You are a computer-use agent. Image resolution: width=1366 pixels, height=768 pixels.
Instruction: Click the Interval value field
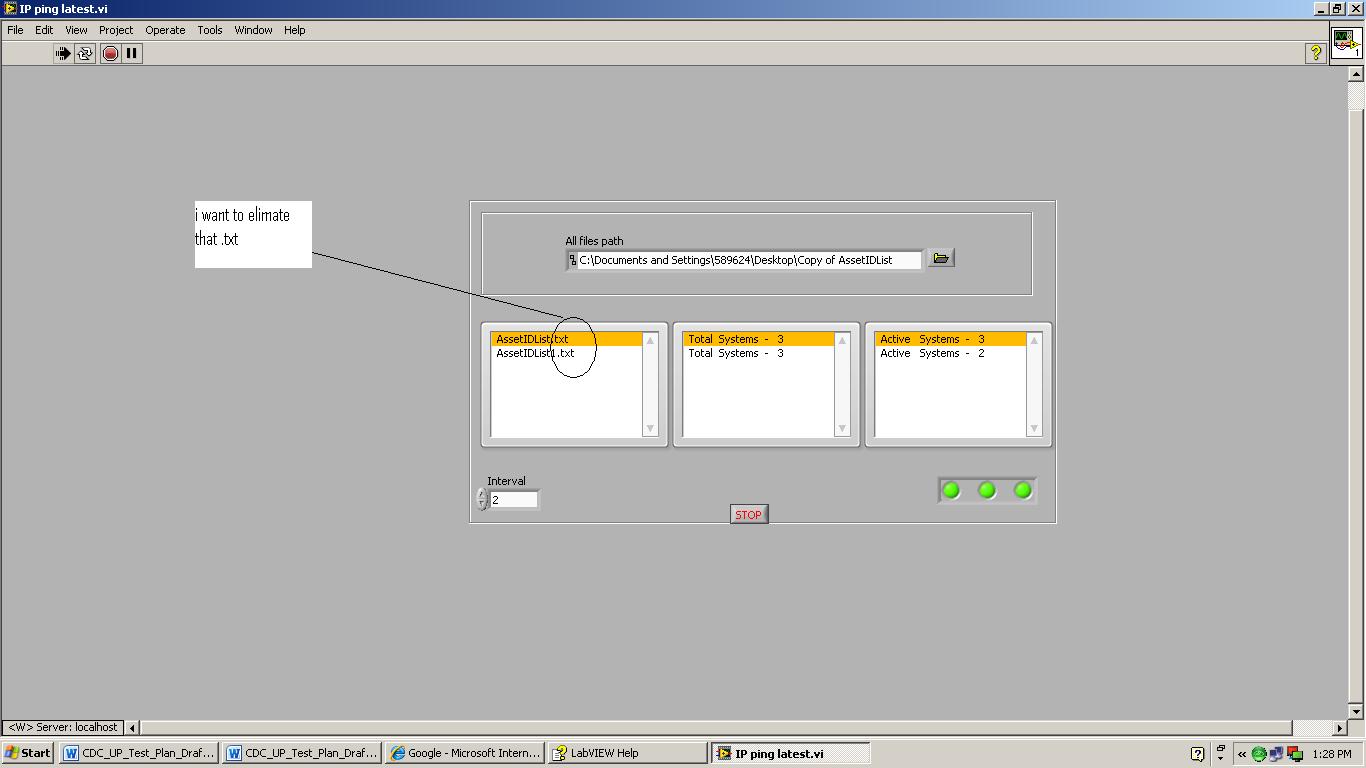coord(513,499)
